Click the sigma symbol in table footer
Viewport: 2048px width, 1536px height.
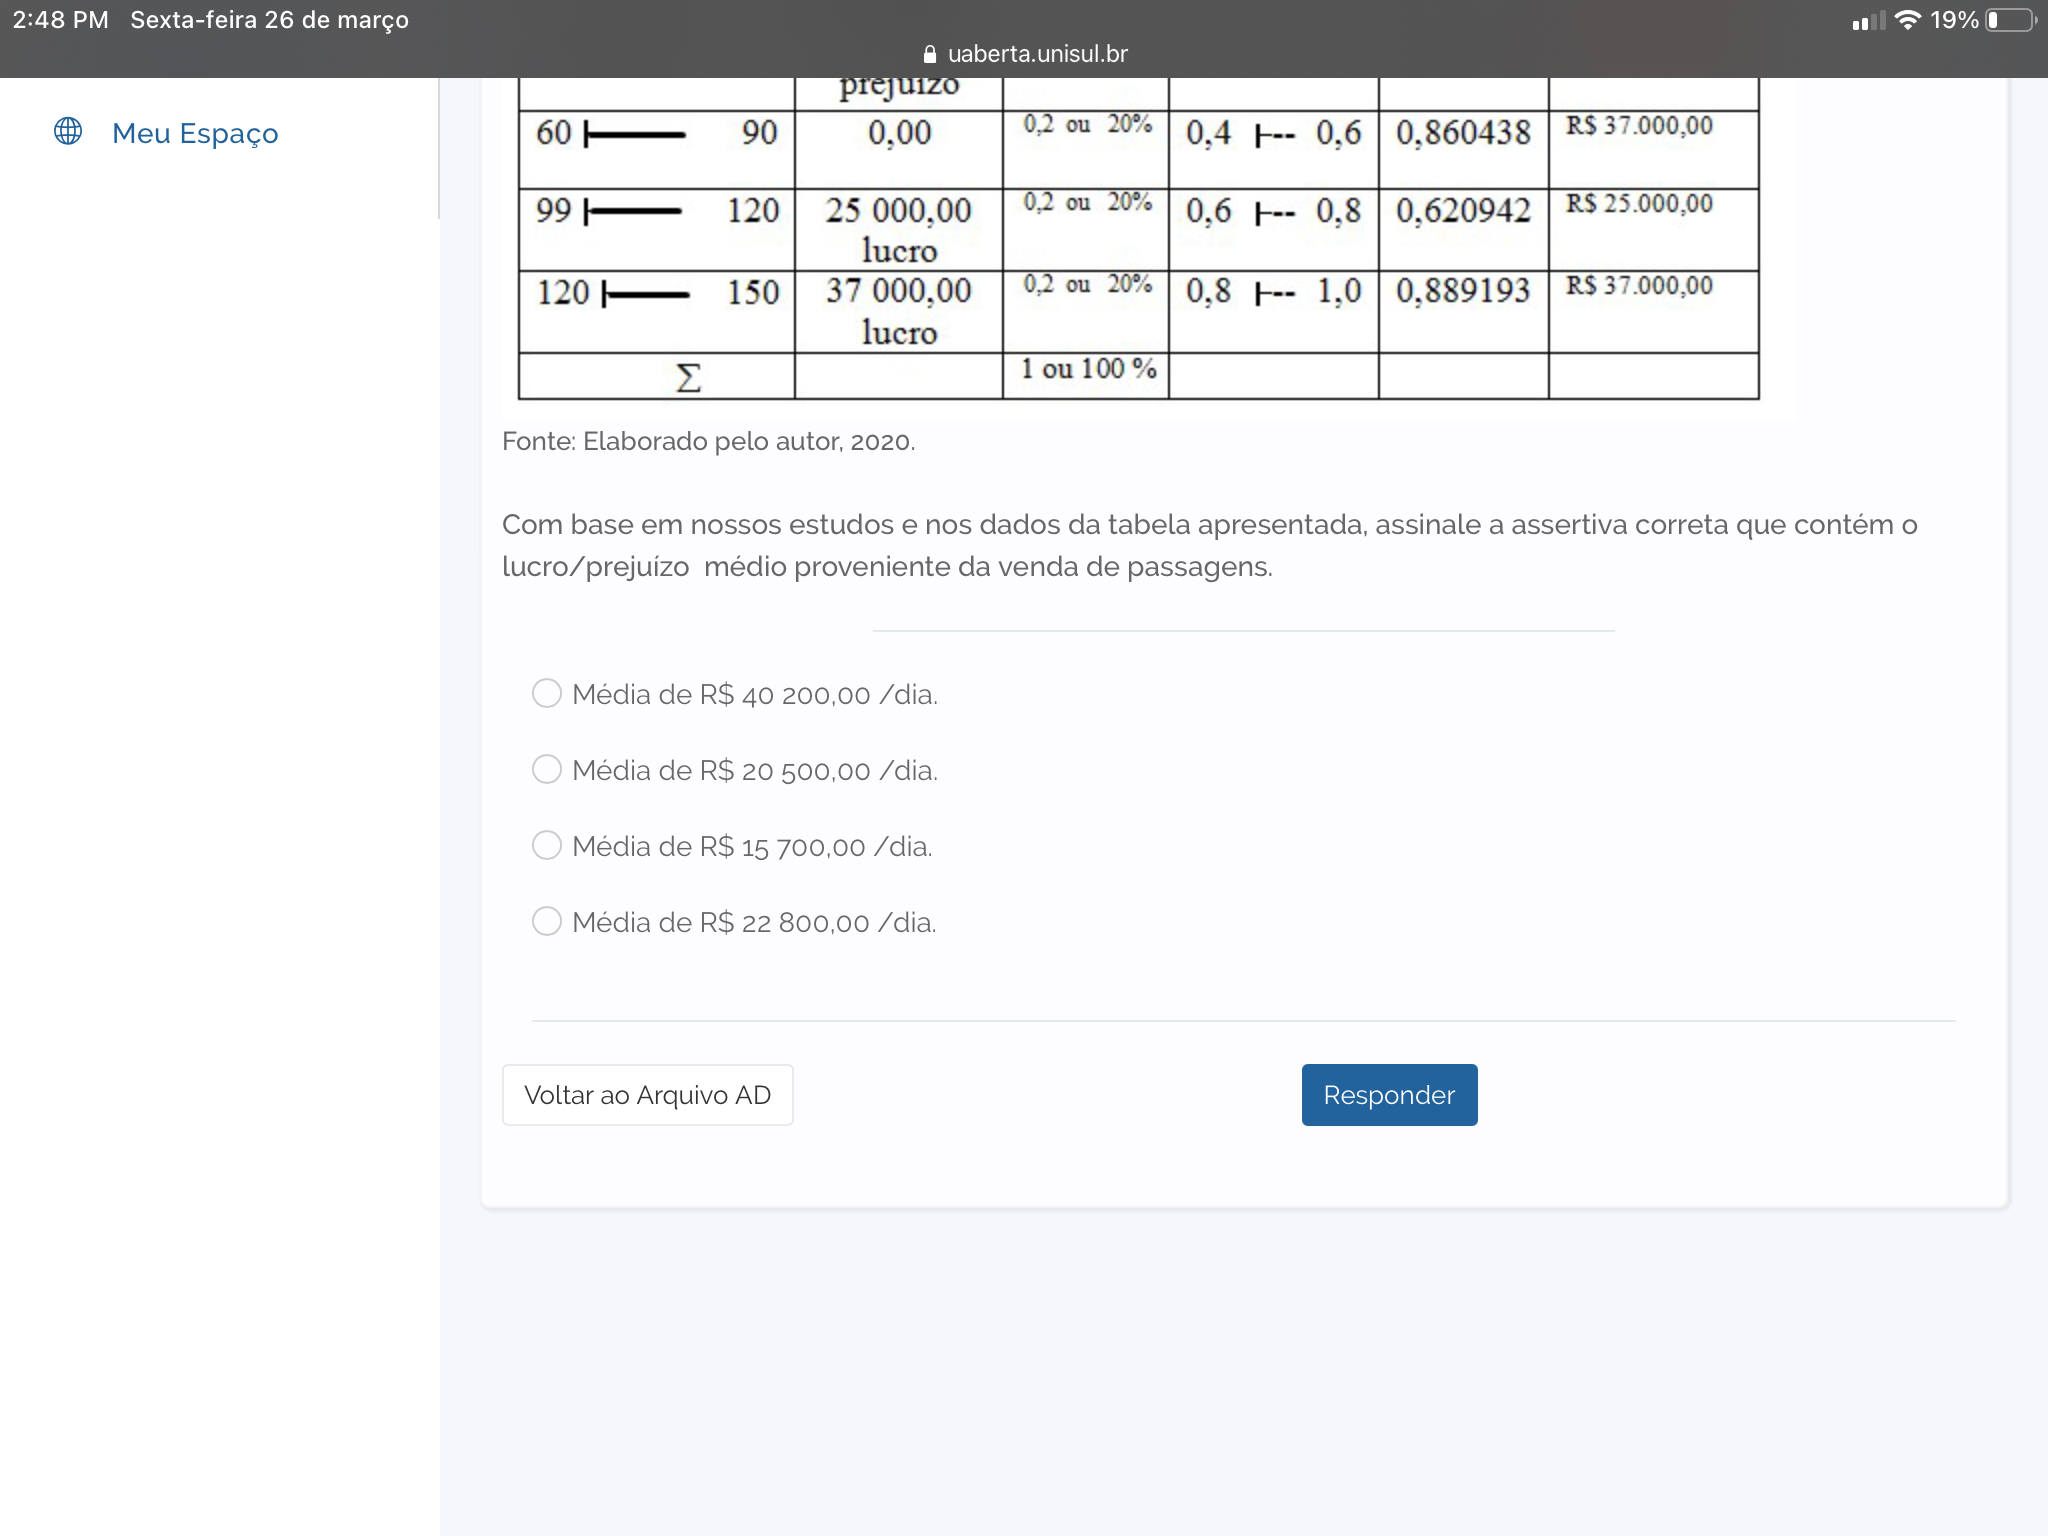pos(688,377)
